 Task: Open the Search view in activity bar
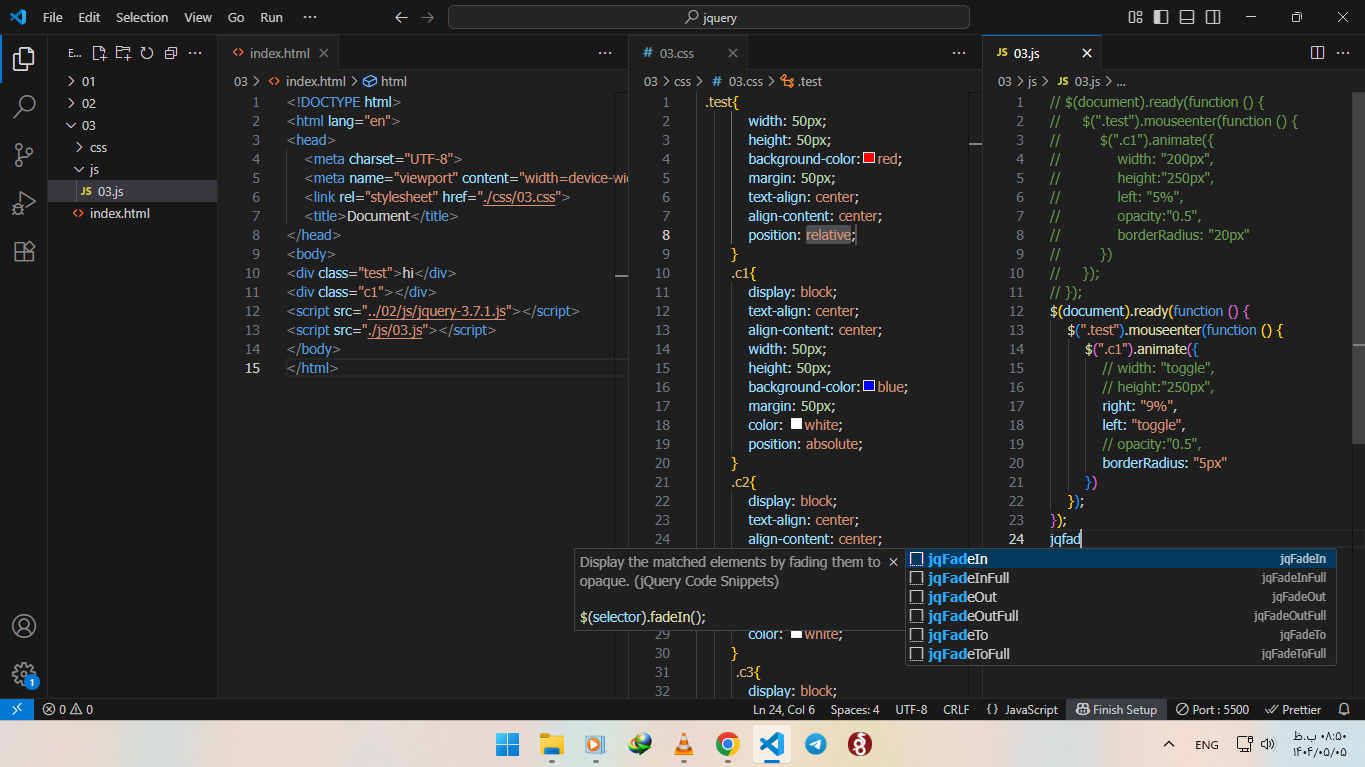24,107
